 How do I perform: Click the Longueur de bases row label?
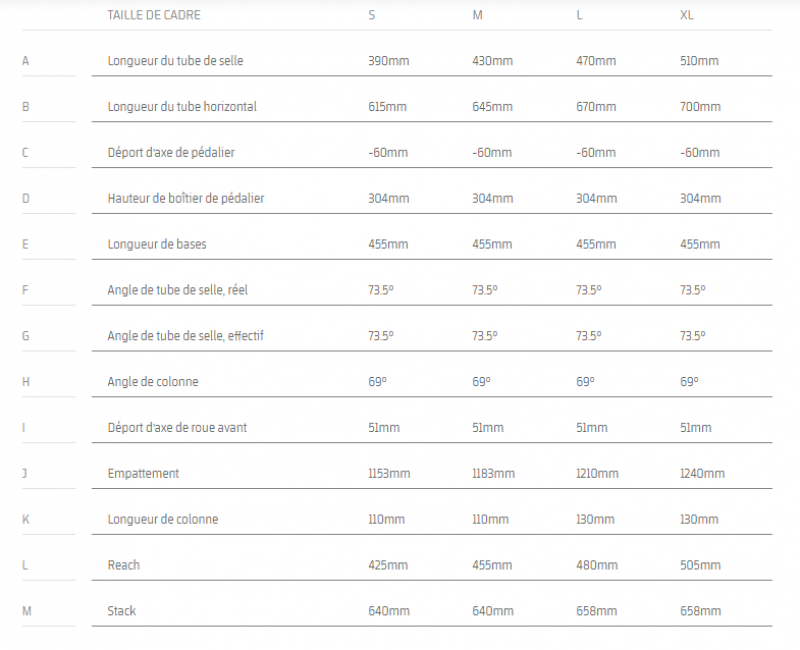coord(157,244)
